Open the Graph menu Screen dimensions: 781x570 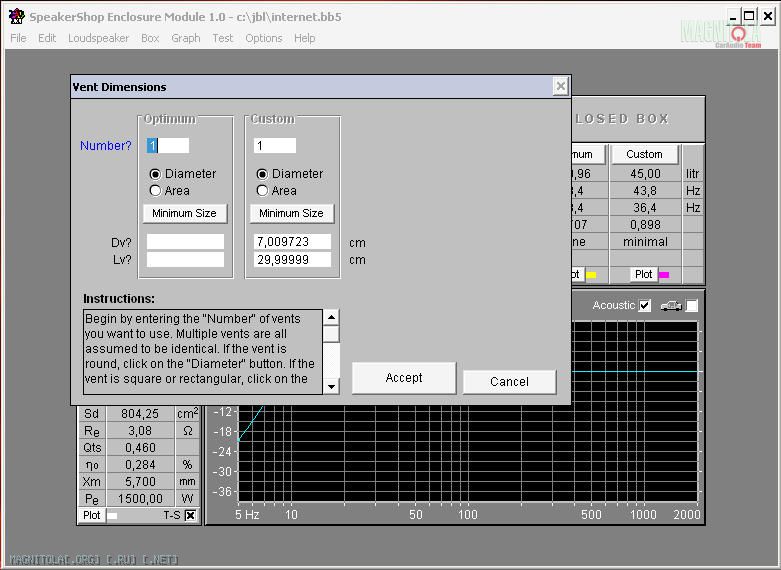click(x=186, y=38)
